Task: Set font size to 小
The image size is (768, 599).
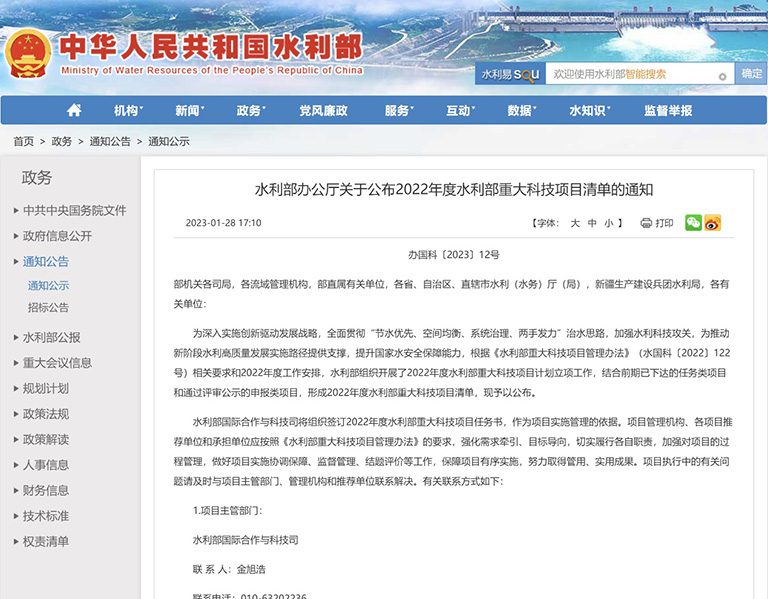Action: pyautogui.click(x=609, y=223)
